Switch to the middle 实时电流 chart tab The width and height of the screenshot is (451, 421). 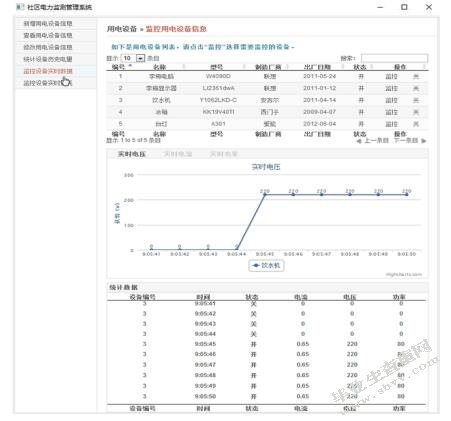click(178, 154)
